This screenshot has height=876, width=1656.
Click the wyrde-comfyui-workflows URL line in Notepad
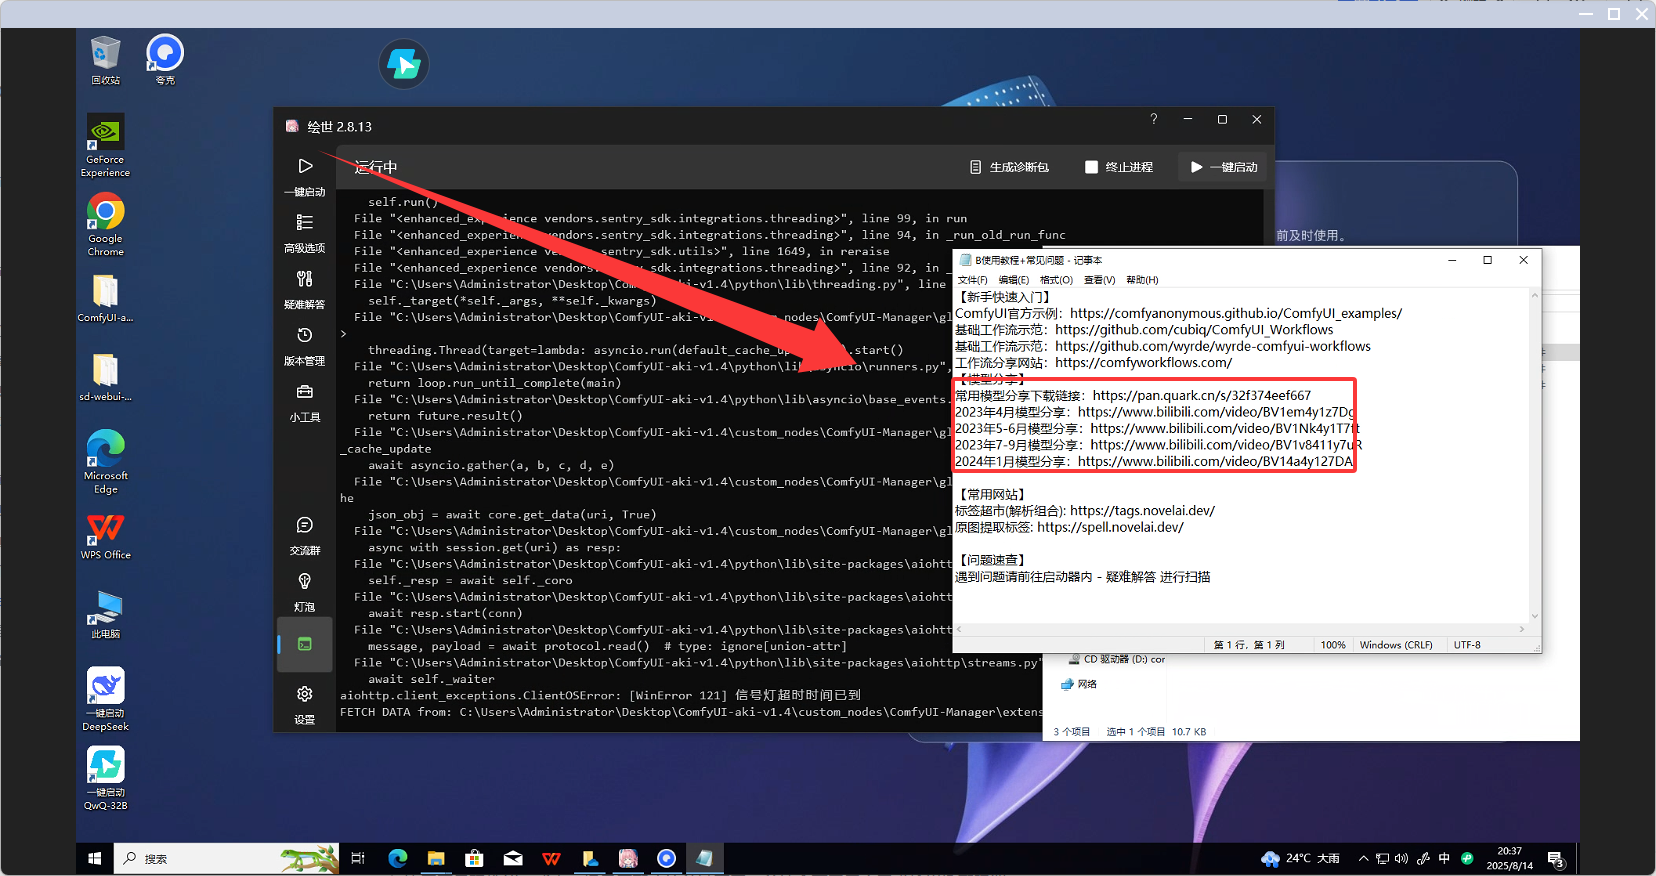tap(1163, 346)
